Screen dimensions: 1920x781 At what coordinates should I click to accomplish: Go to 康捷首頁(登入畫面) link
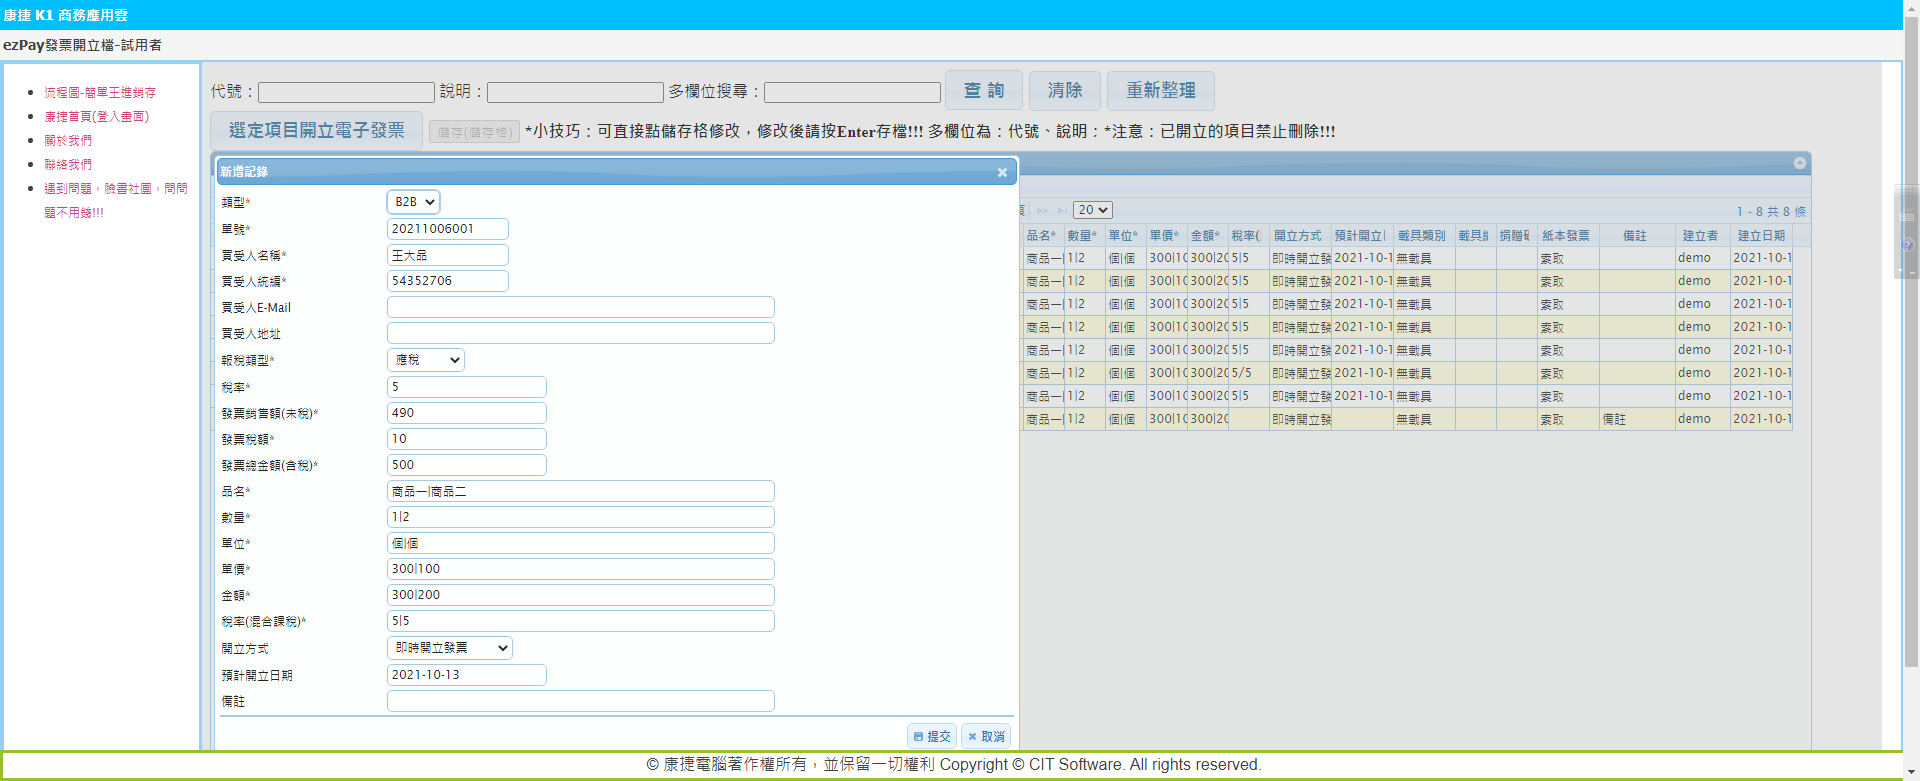[x=96, y=117]
